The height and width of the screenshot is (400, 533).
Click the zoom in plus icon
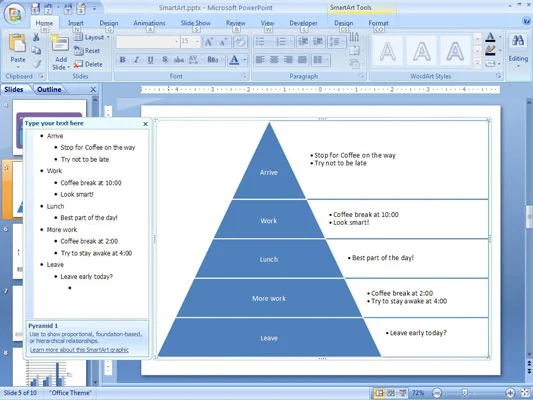click(x=510, y=393)
